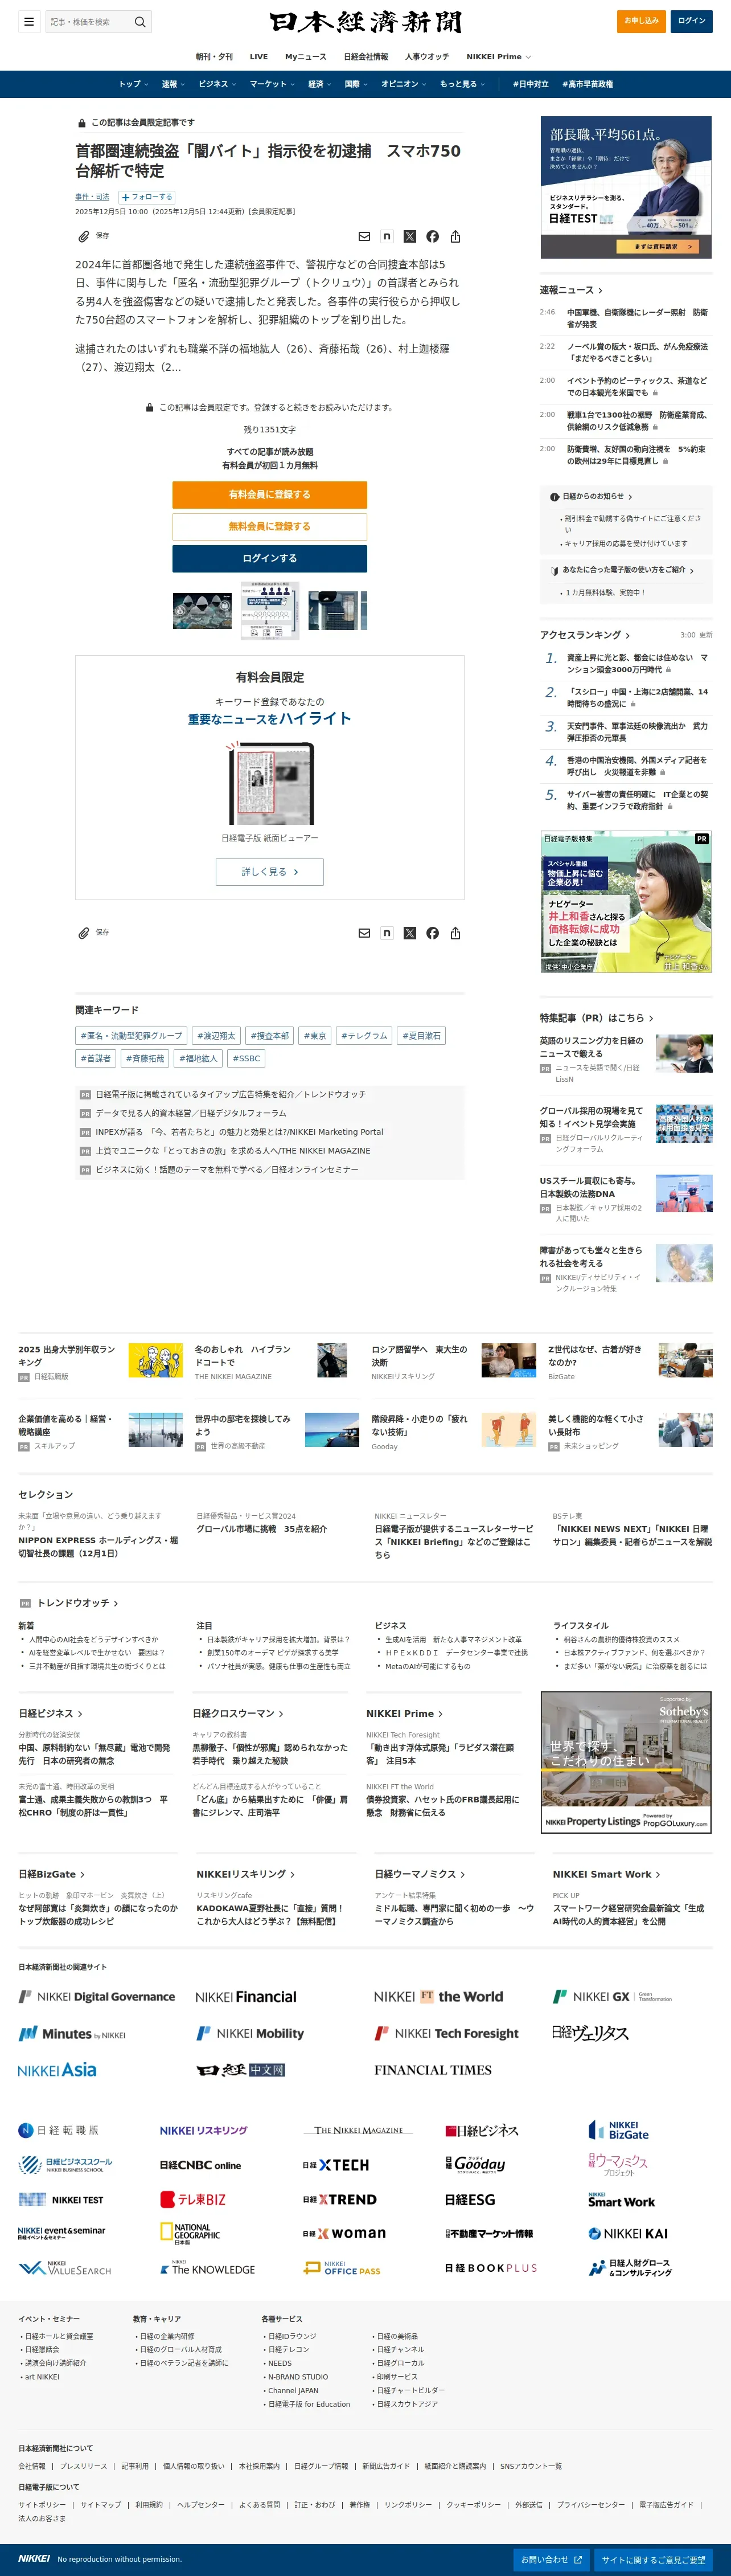Click the top note share icon
This screenshot has height=2576, width=731.
click(x=387, y=237)
